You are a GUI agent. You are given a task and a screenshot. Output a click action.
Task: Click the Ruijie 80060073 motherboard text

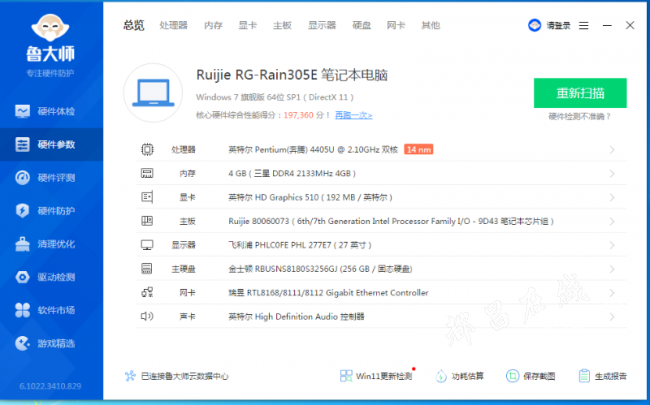click(391, 221)
